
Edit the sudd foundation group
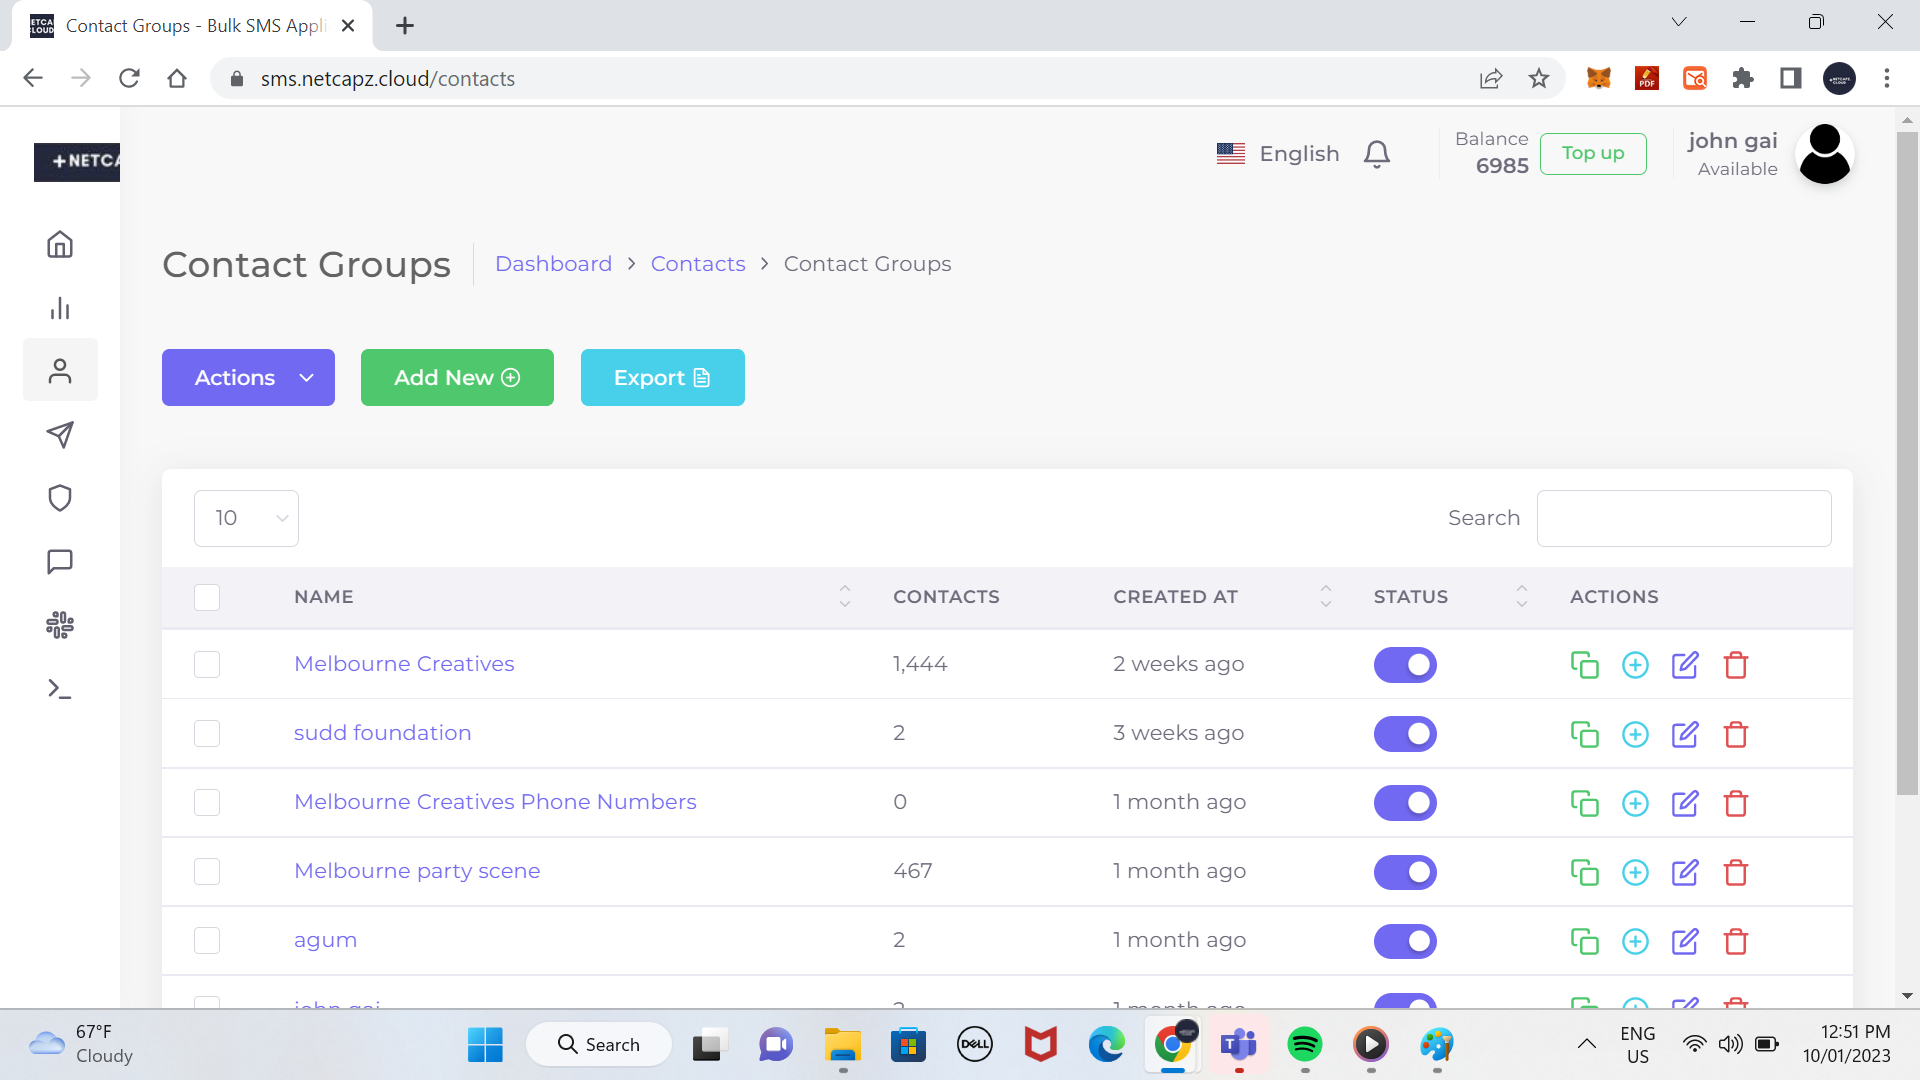pos(1685,734)
